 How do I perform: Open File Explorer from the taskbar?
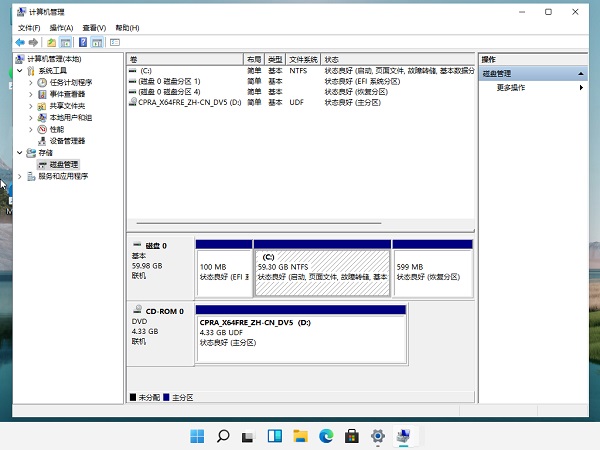[x=300, y=436]
